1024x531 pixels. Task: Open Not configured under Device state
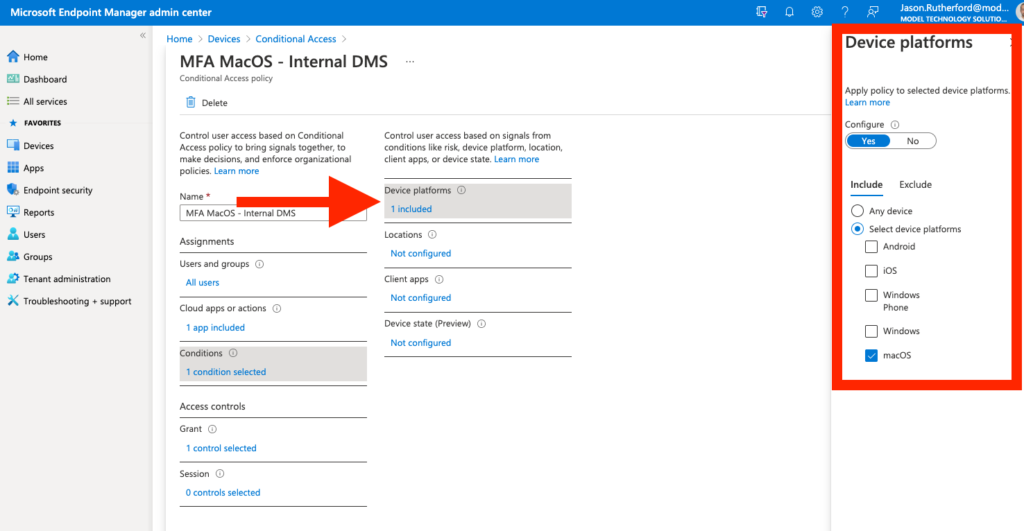(421, 343)
